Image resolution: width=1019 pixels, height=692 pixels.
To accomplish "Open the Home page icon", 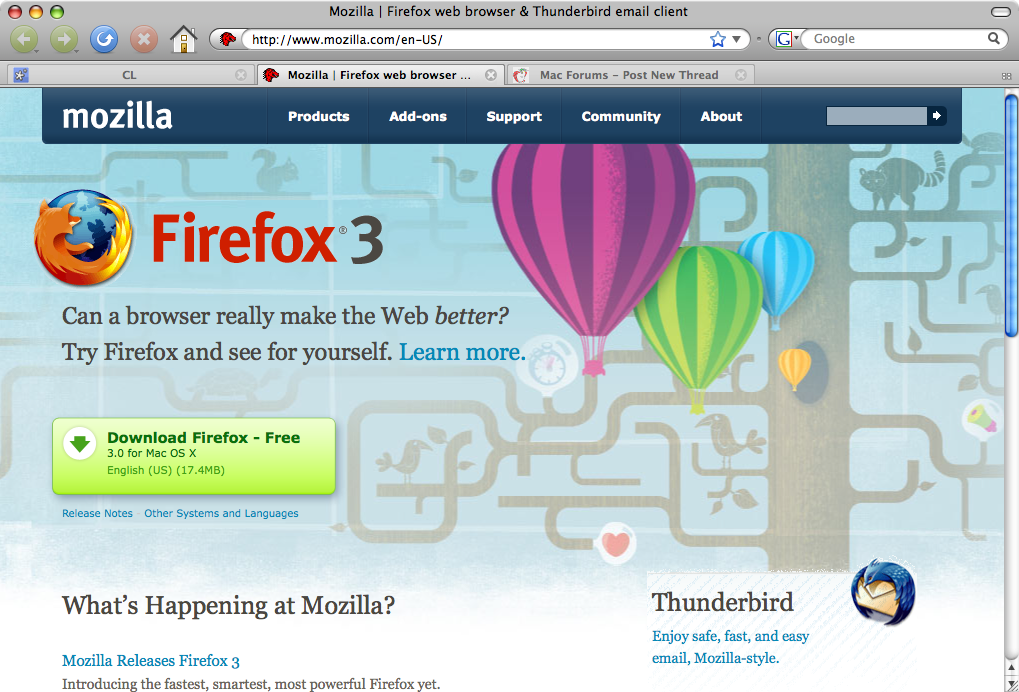I will (x=183, y=39).
